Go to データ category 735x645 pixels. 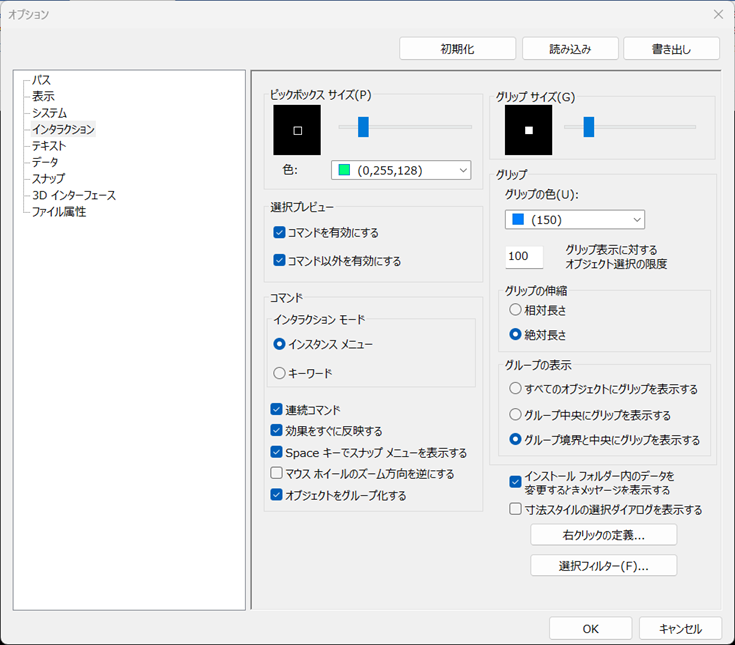(45, 162)
